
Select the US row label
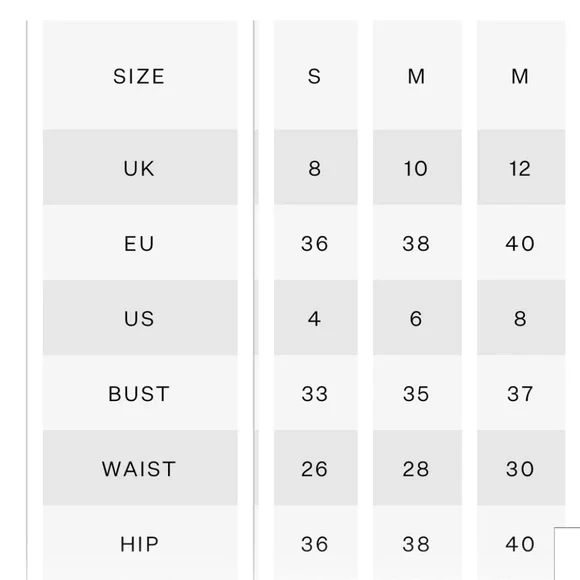coord(140,318)
